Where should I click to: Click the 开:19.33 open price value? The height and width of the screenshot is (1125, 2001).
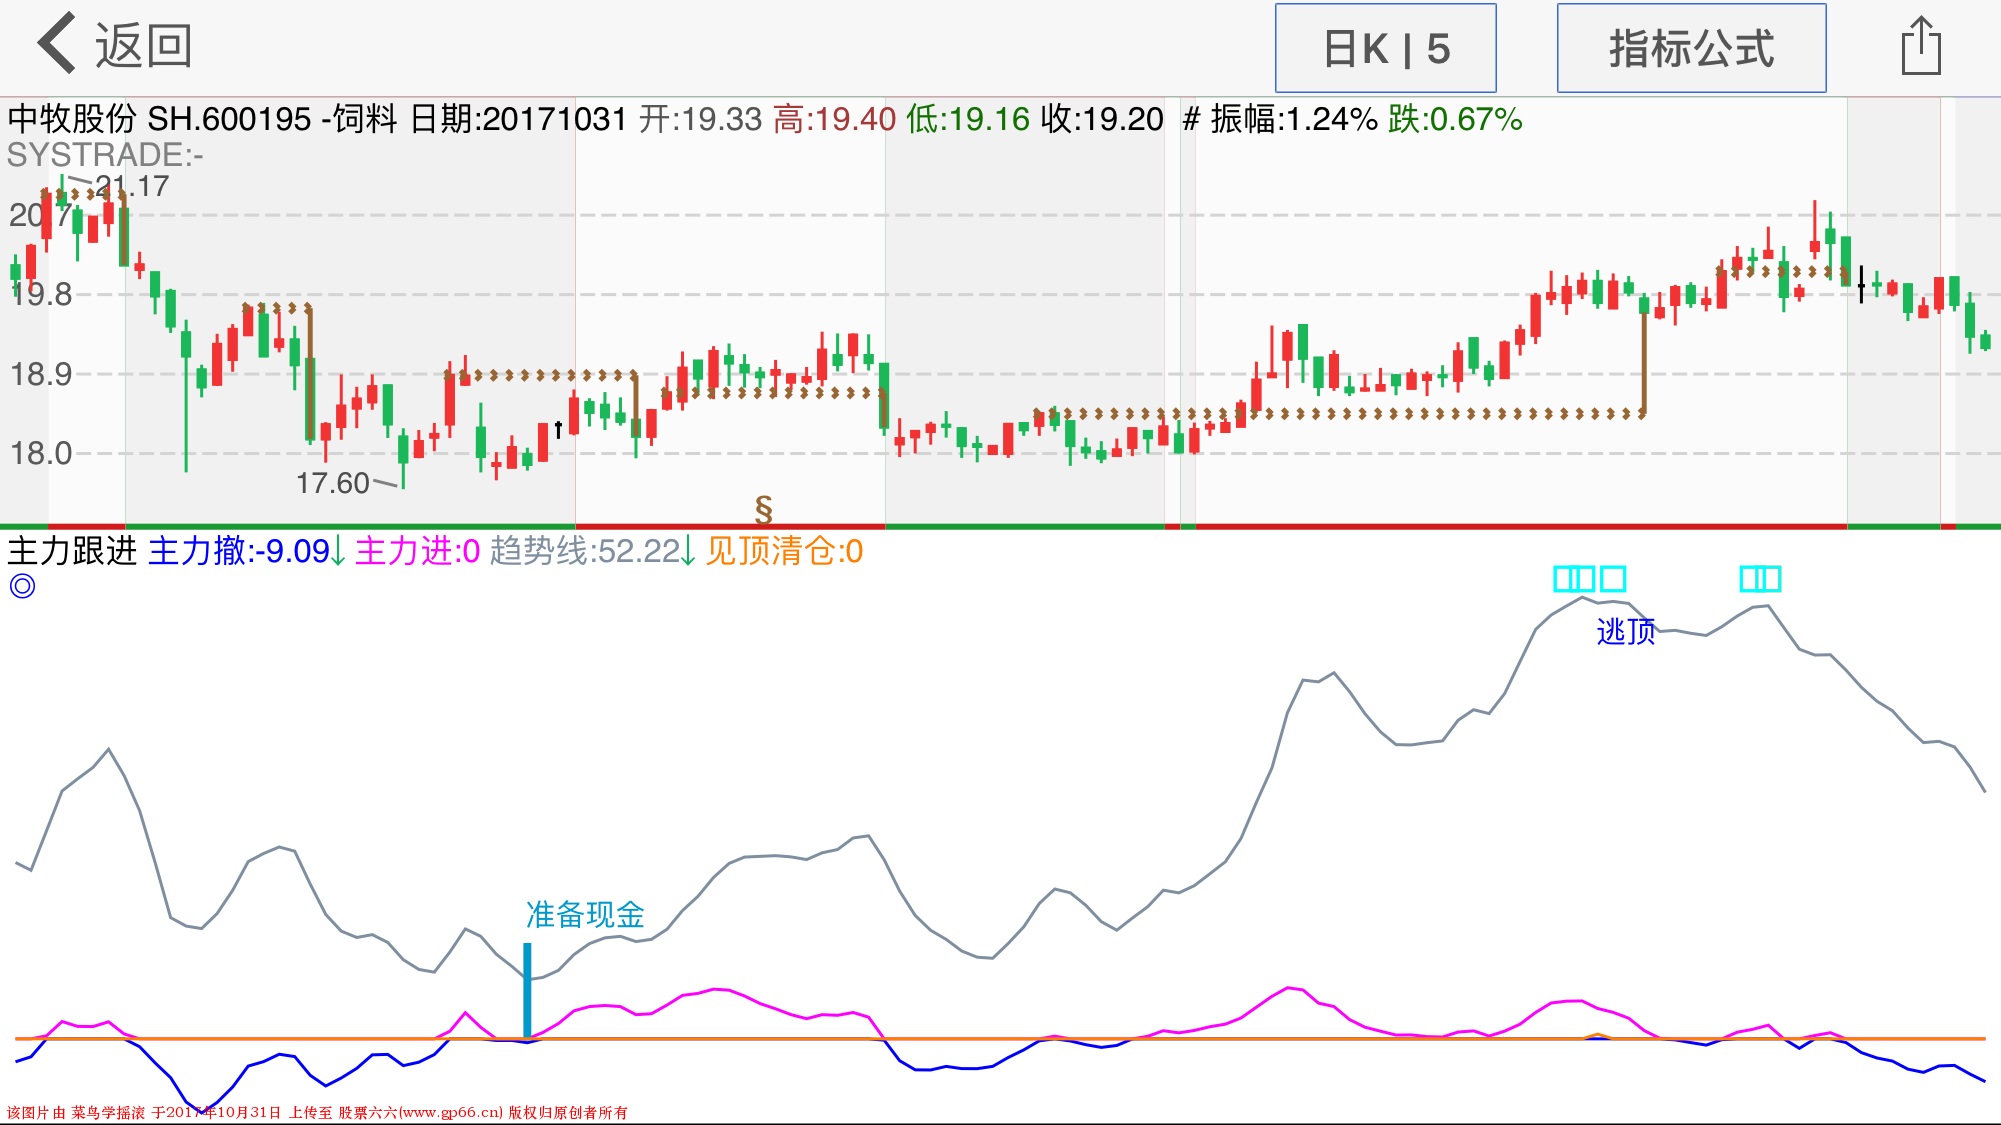[x=700, y=119]
